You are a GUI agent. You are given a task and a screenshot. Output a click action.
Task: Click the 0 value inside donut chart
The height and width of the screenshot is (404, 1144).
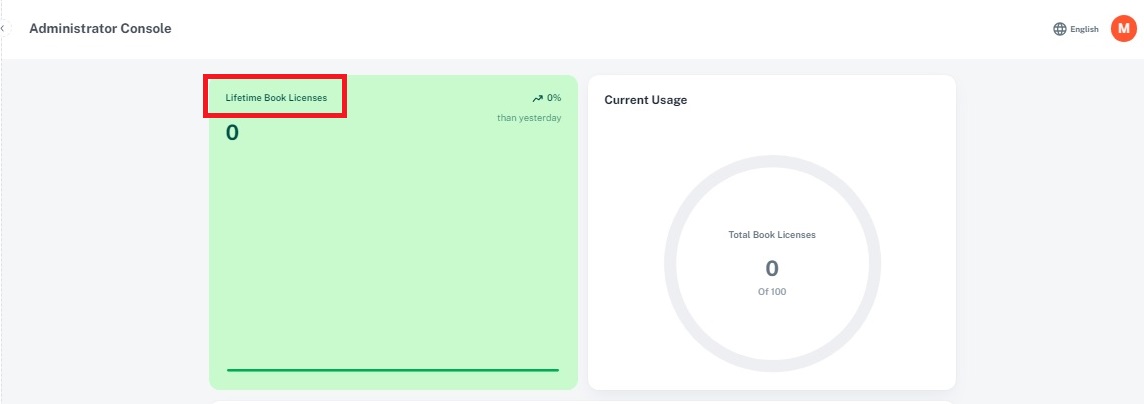(x=772, y=268)
